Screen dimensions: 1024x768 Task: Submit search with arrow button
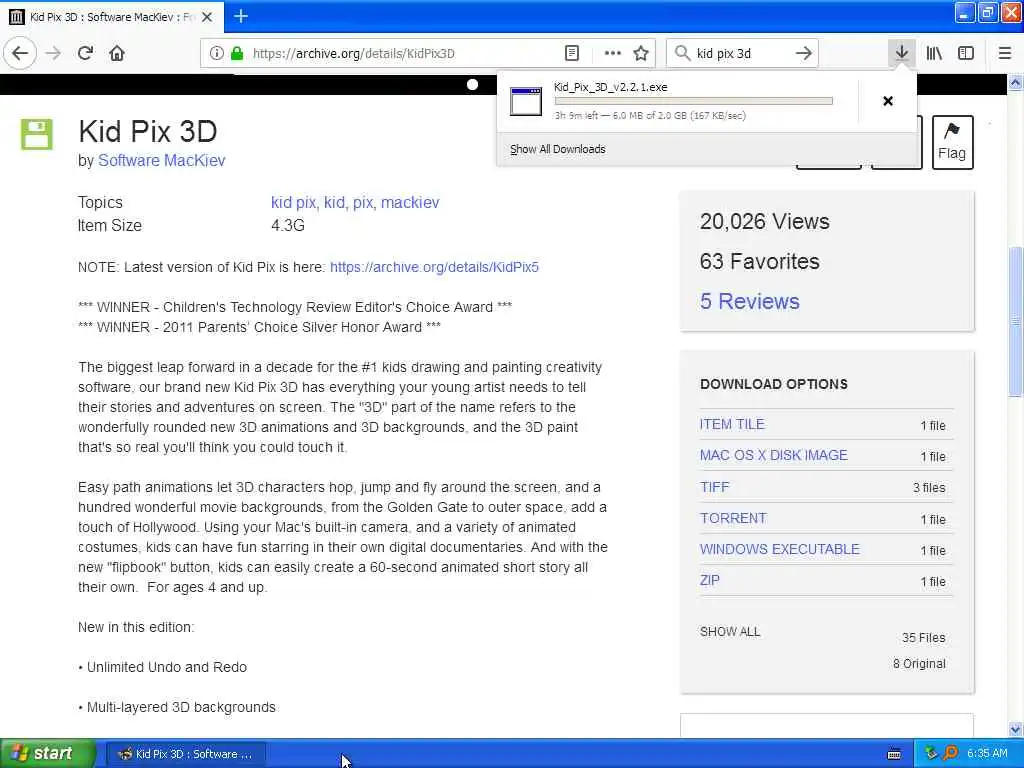tap(804, 54)
